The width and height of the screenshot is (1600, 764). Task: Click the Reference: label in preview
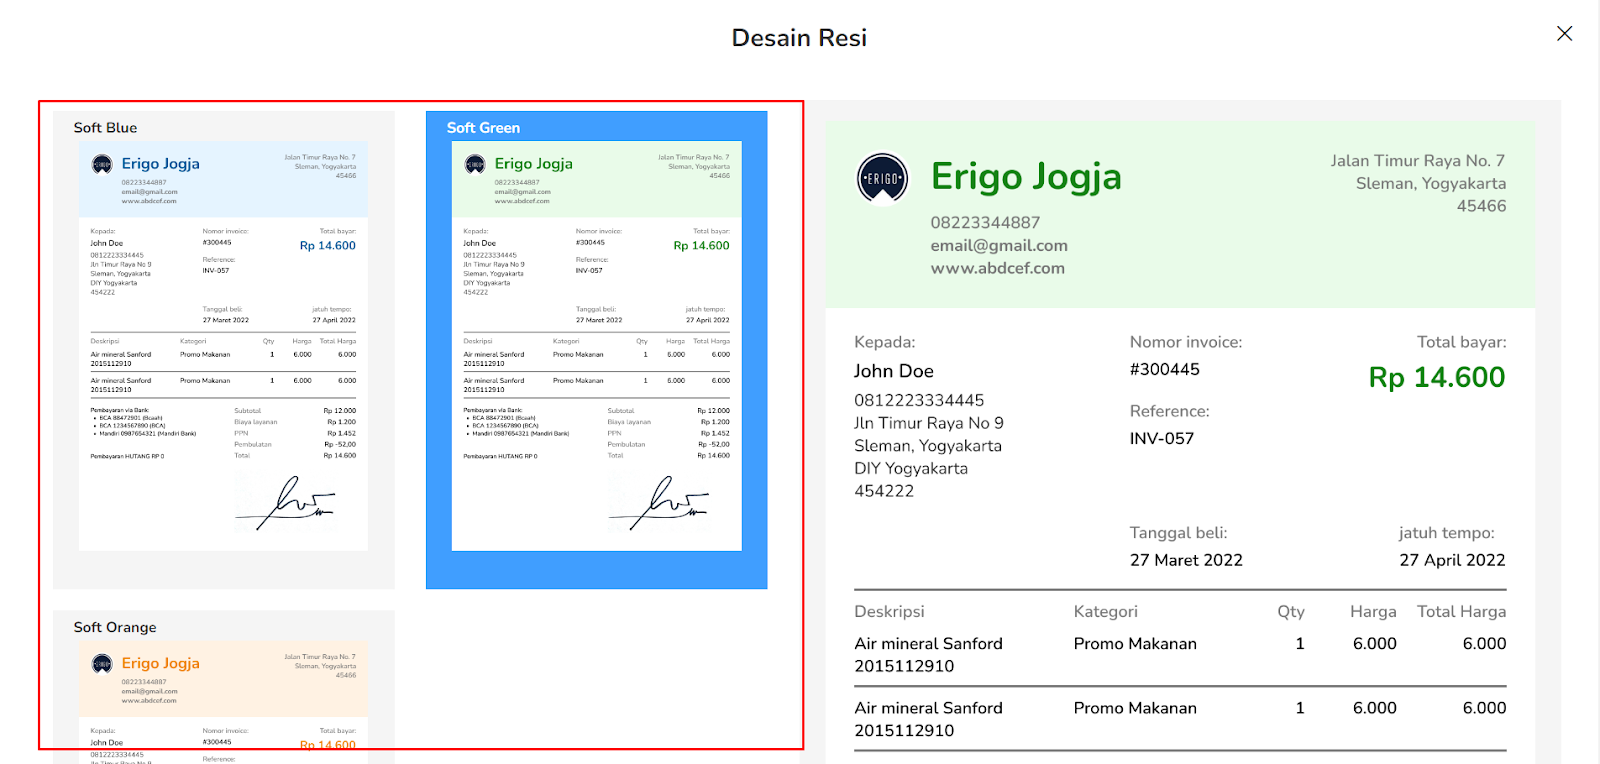[x=1169, y=411]
